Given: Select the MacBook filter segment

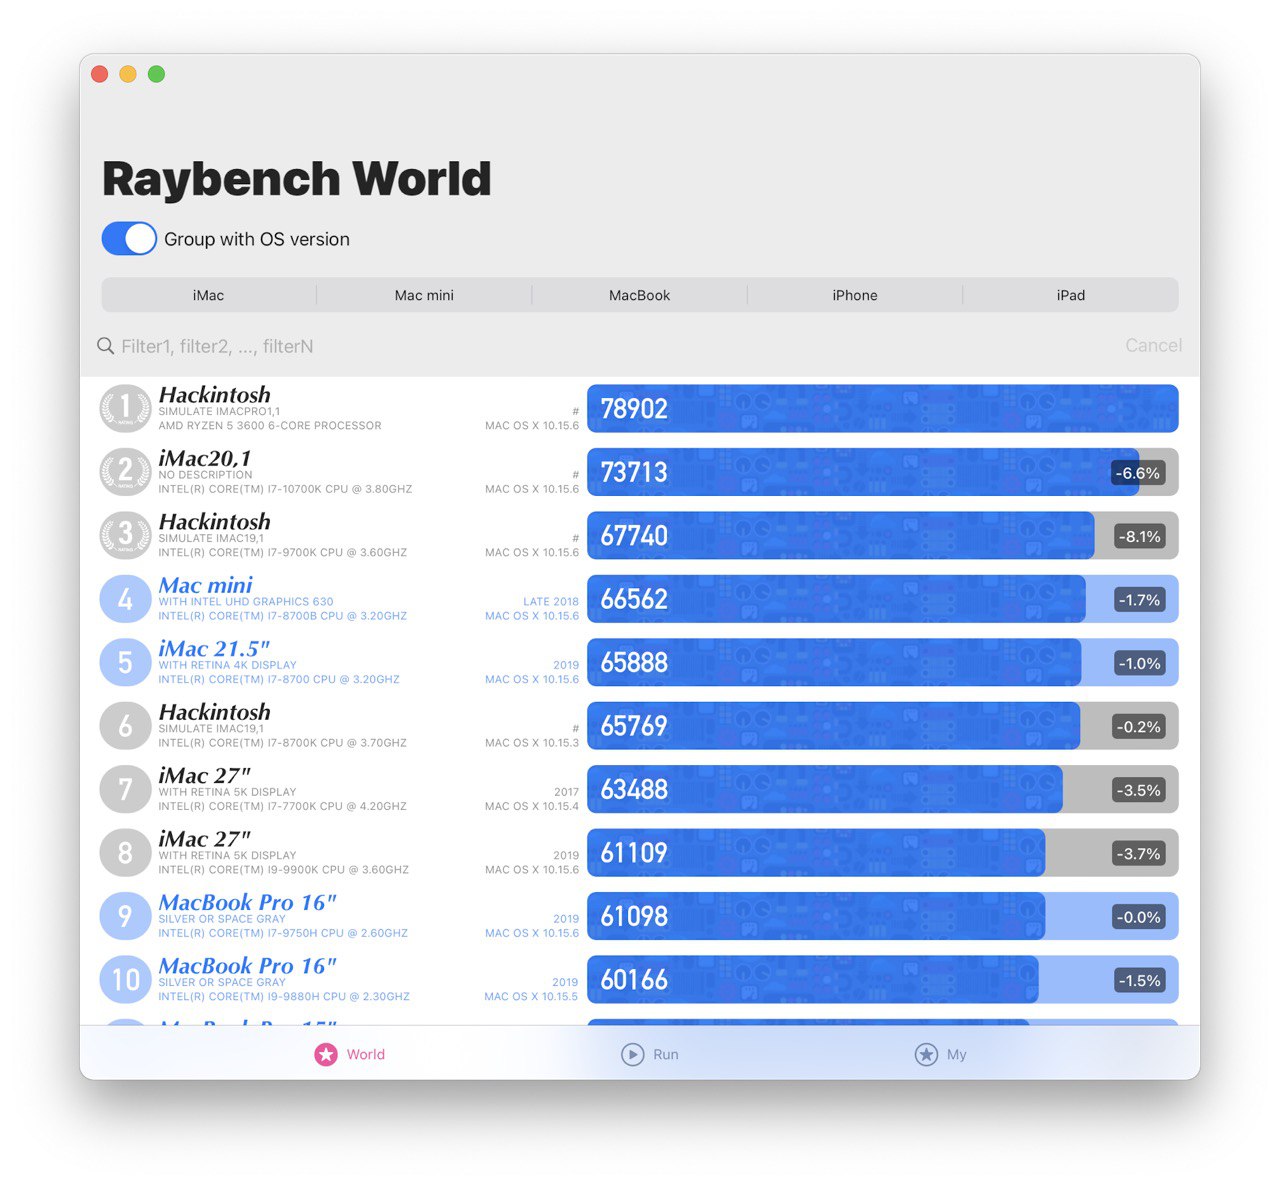Looking at the screenshot, I should click(x=640, y=295).
